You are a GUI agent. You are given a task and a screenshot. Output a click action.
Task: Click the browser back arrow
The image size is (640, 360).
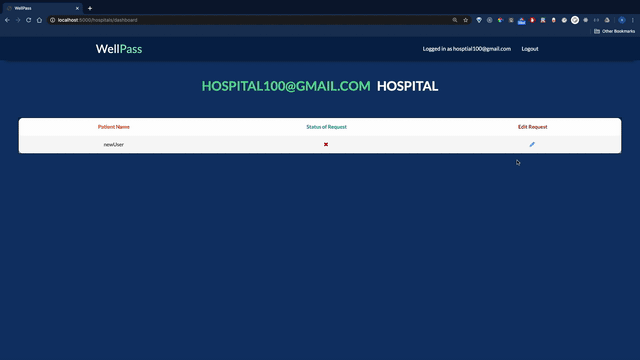pyautogui.click(x=7, y=20)
